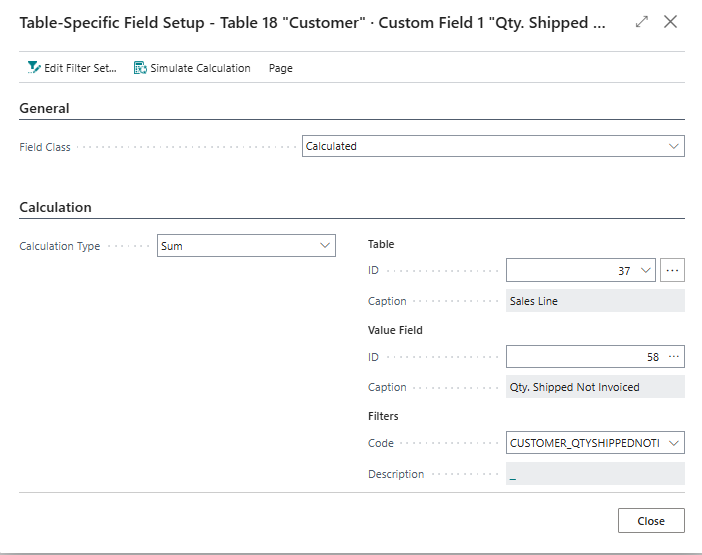Expand the Filters Code dropdown arrow

[673, 443]
